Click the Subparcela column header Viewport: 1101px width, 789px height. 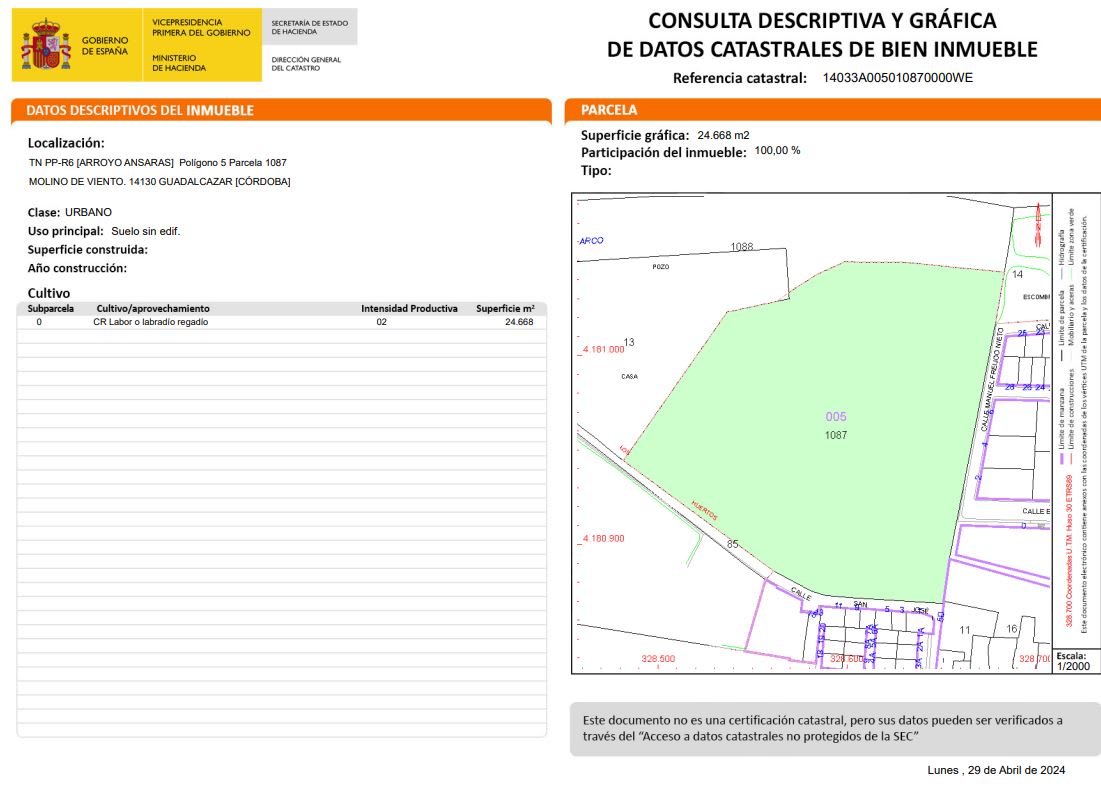tap(51, 308)
